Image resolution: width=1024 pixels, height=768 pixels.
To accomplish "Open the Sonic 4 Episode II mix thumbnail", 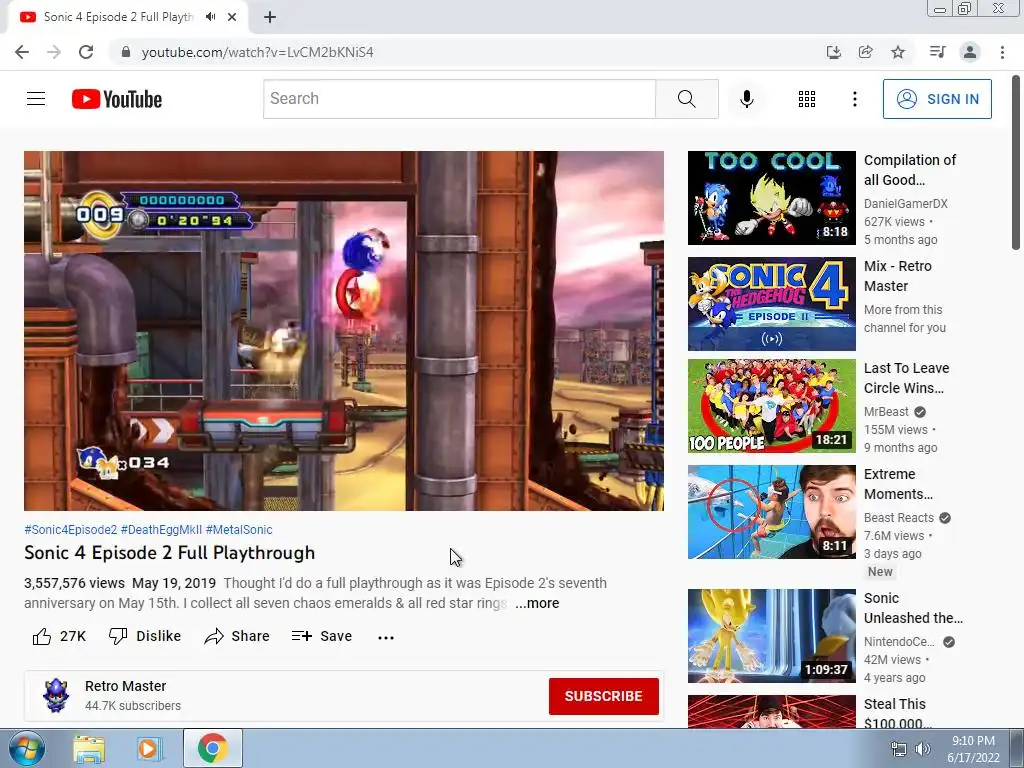I will click(x=771, y=304).
